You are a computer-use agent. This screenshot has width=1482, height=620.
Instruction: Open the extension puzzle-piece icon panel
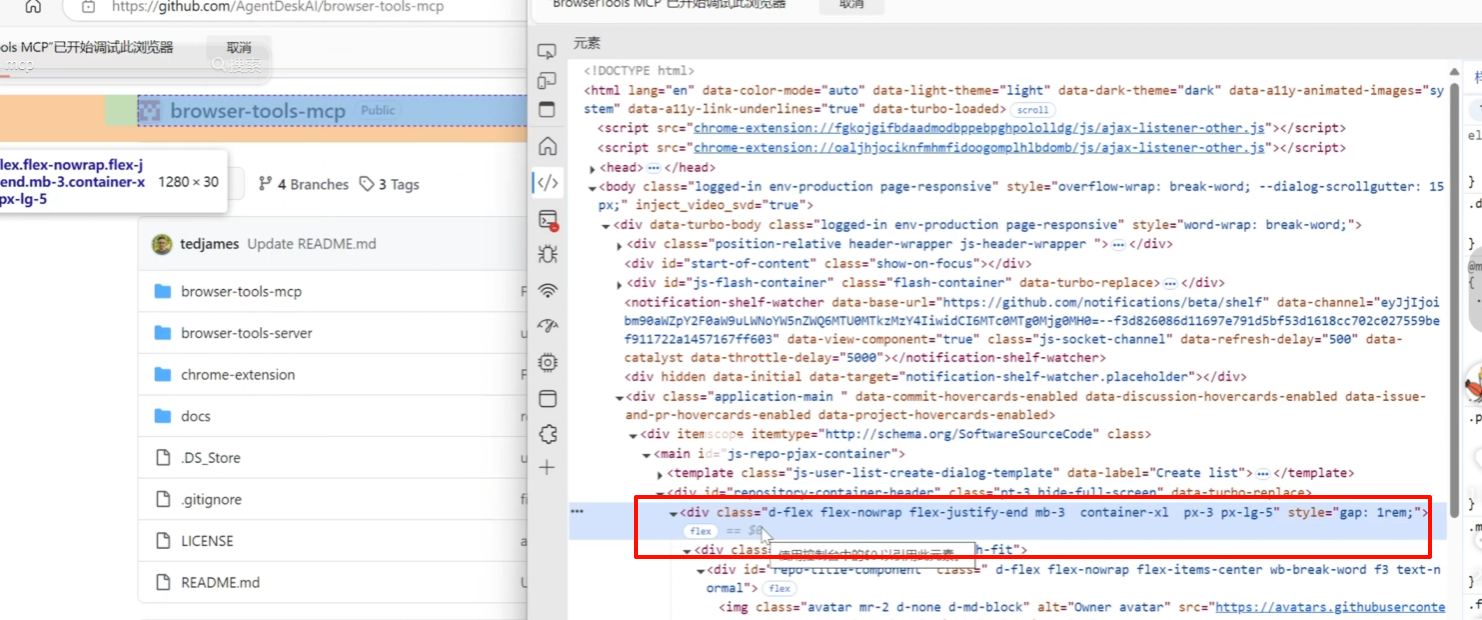coord(547,434)
